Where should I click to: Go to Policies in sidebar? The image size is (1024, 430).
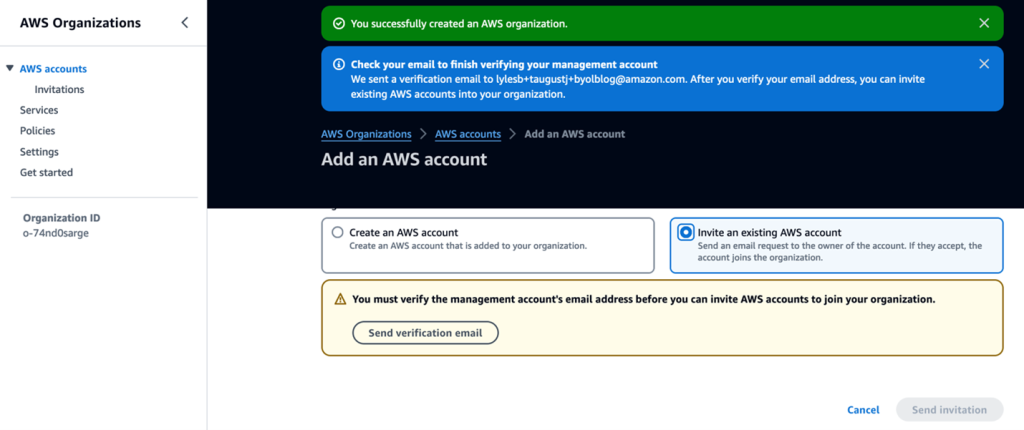point(37,131)
